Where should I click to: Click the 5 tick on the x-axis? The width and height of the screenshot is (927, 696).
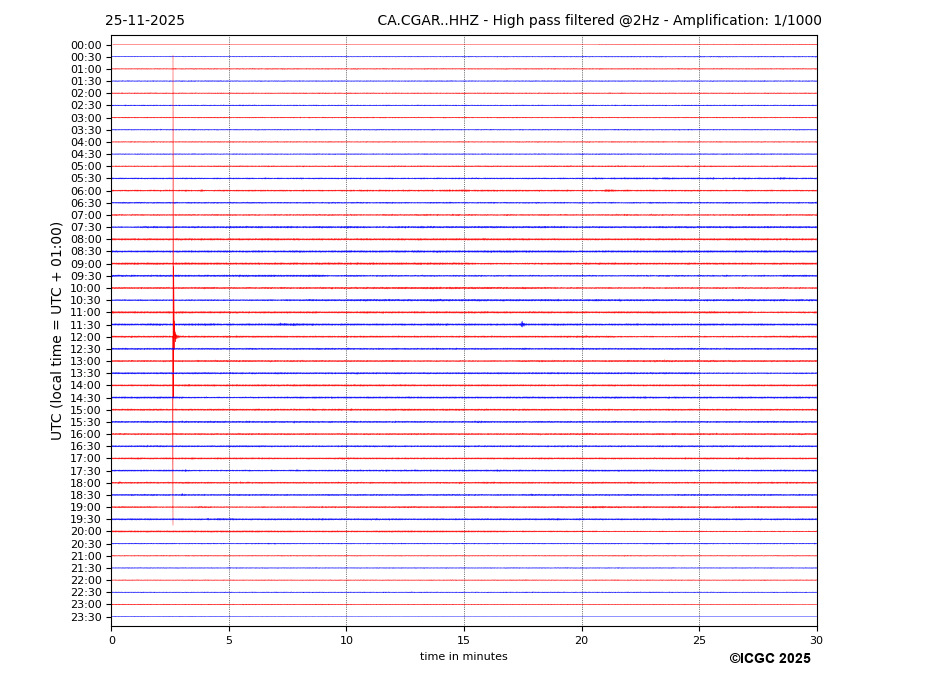coord(229,640)
